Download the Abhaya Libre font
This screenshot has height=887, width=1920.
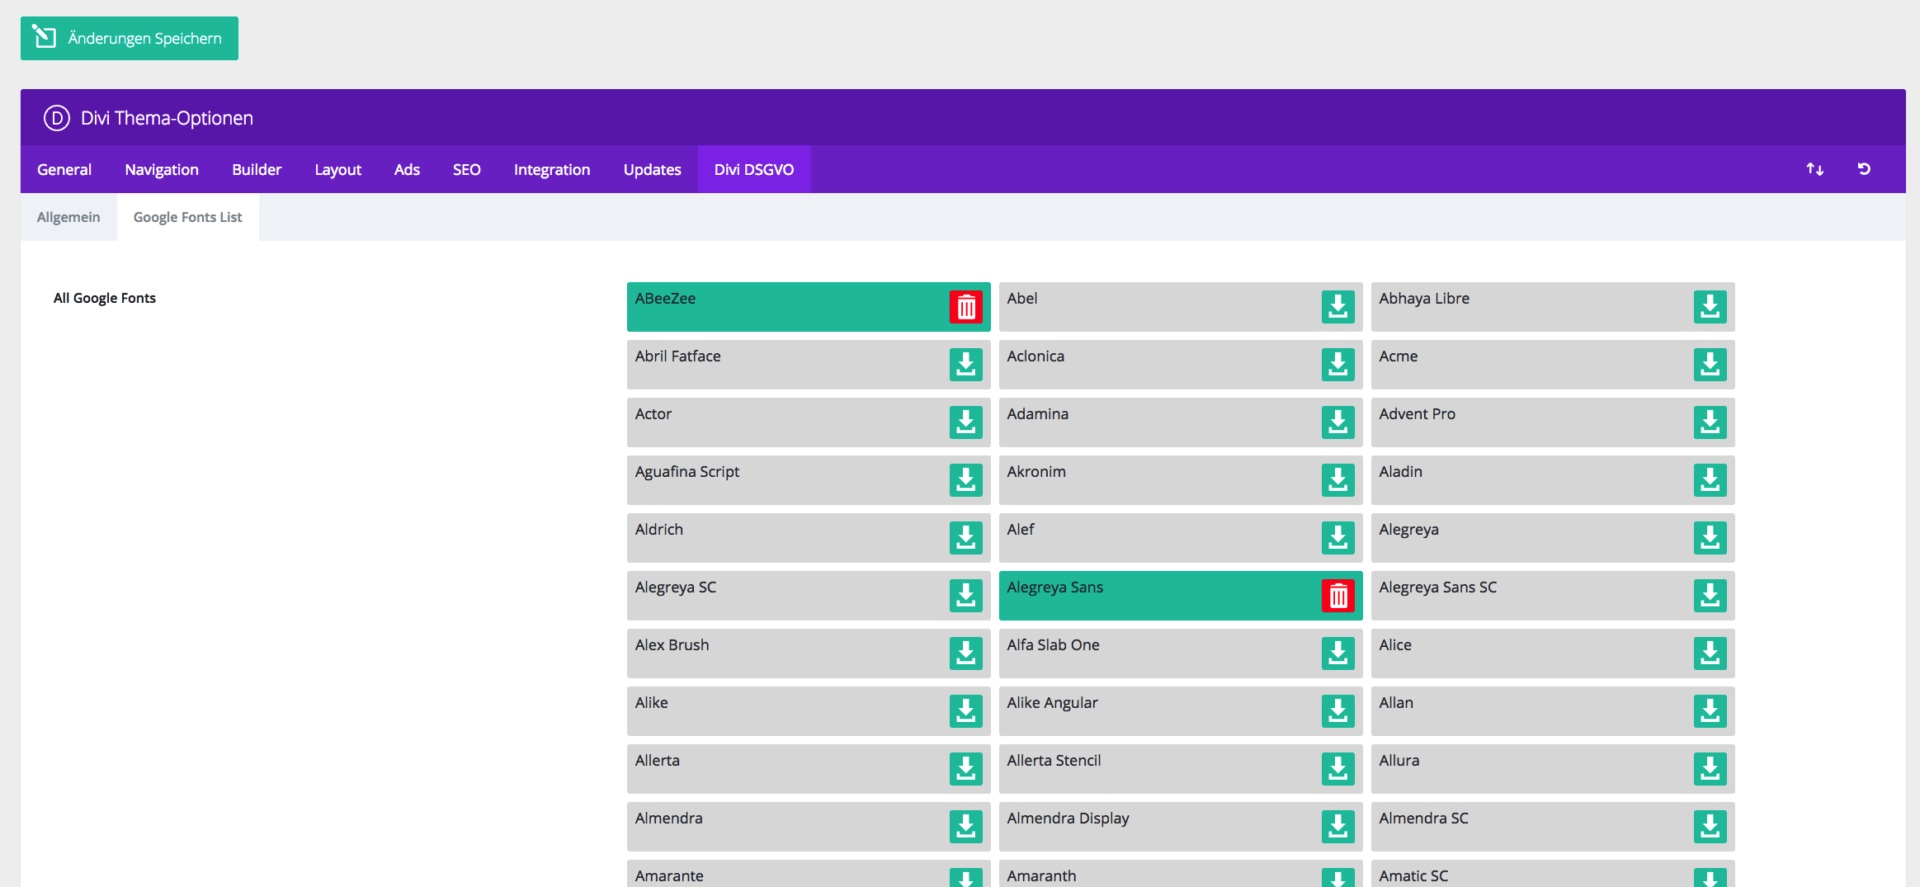tap(1710, 307)
